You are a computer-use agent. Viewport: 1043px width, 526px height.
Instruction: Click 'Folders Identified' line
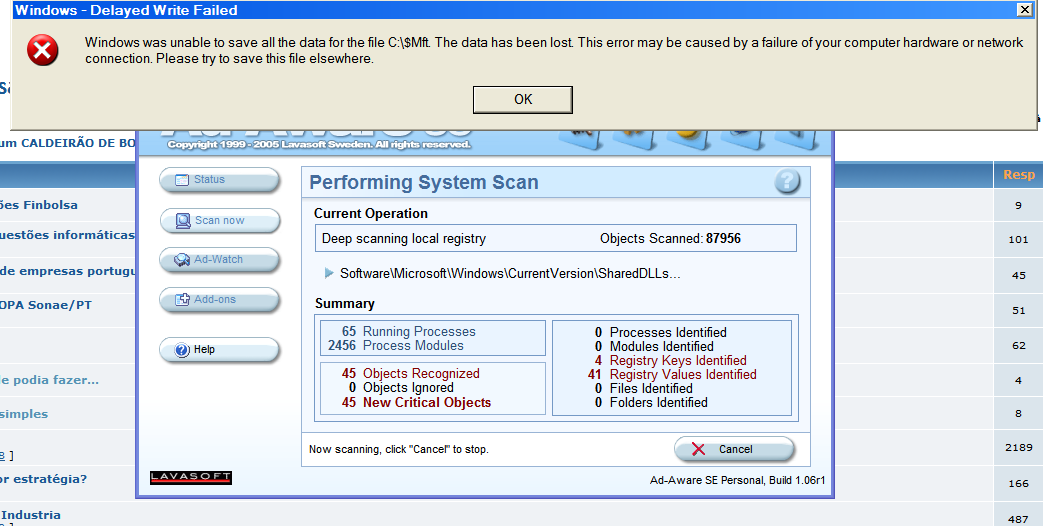coord(651,402)
